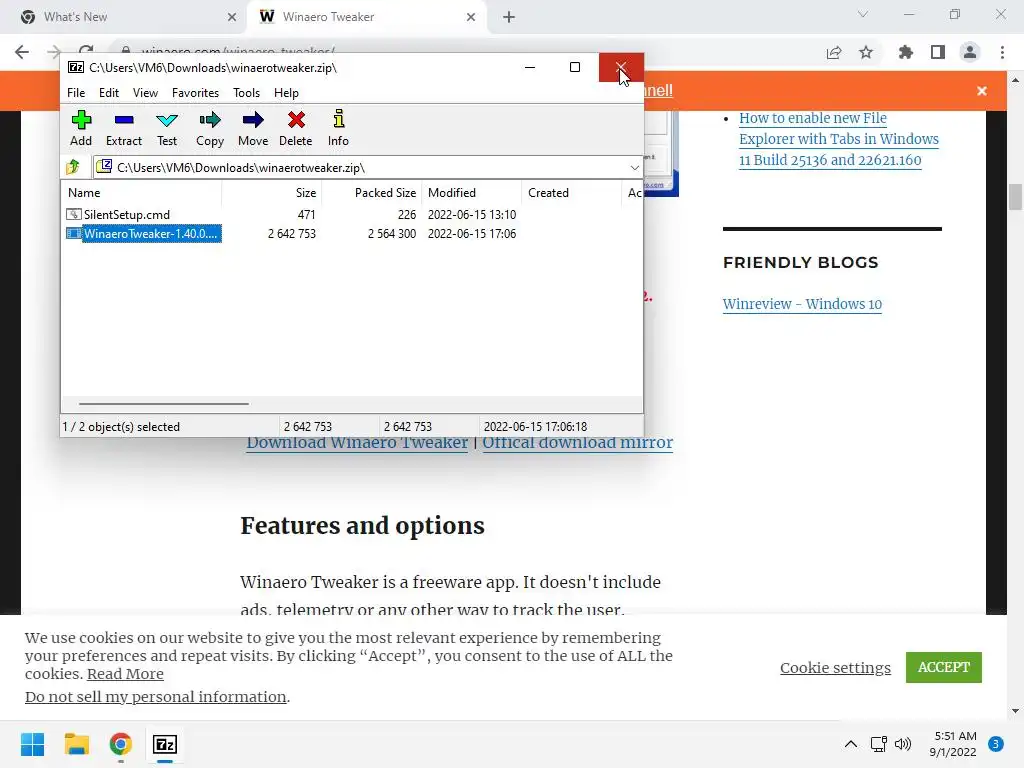Screen dimensions: 1024x768
Task: Sort by the Size column header
Action: click(272, 193)
